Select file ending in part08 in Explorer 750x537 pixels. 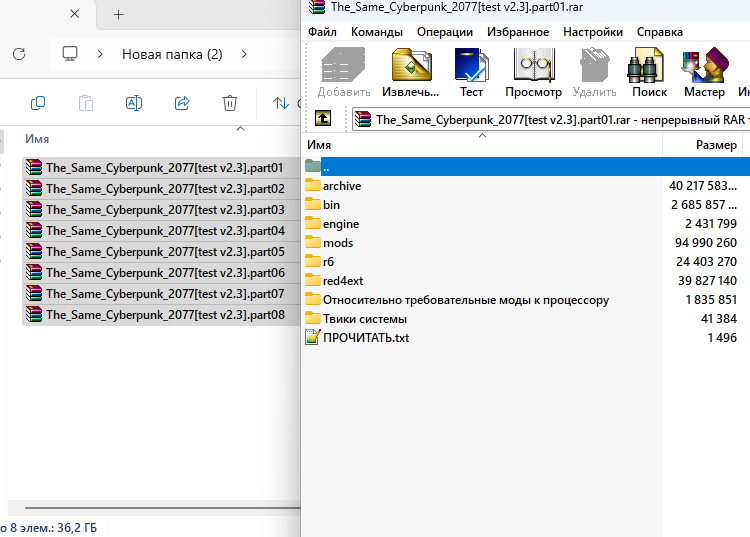[x=161, y=315]
